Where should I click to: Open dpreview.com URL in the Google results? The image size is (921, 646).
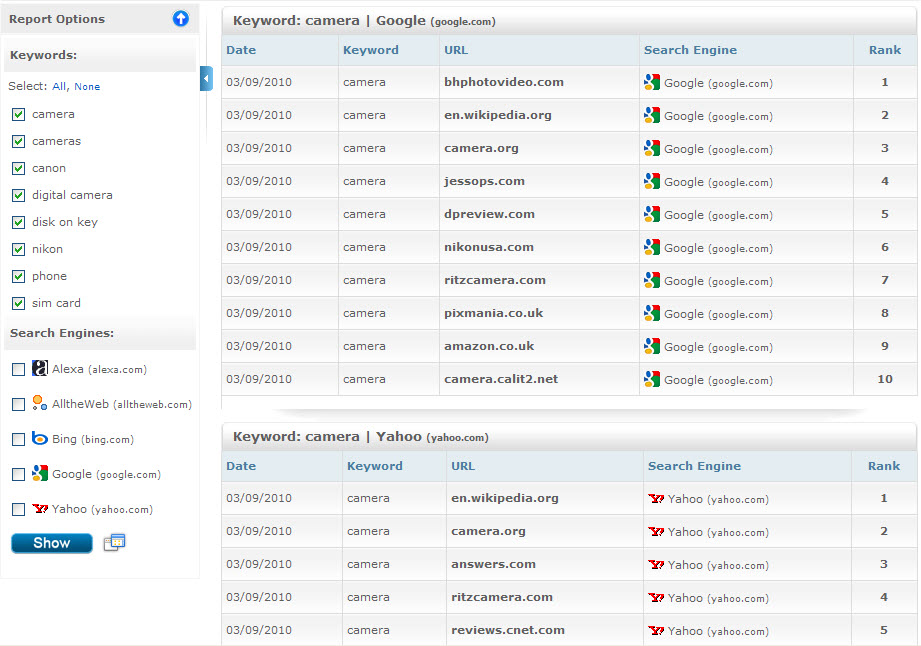click(x=489, y=214)
